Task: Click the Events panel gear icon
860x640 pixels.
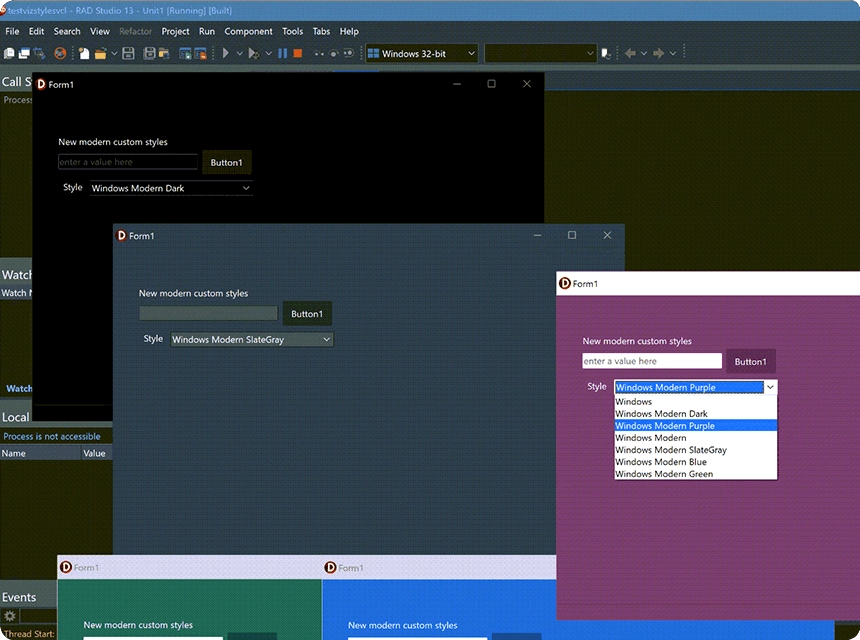Action: coord(10,616)
